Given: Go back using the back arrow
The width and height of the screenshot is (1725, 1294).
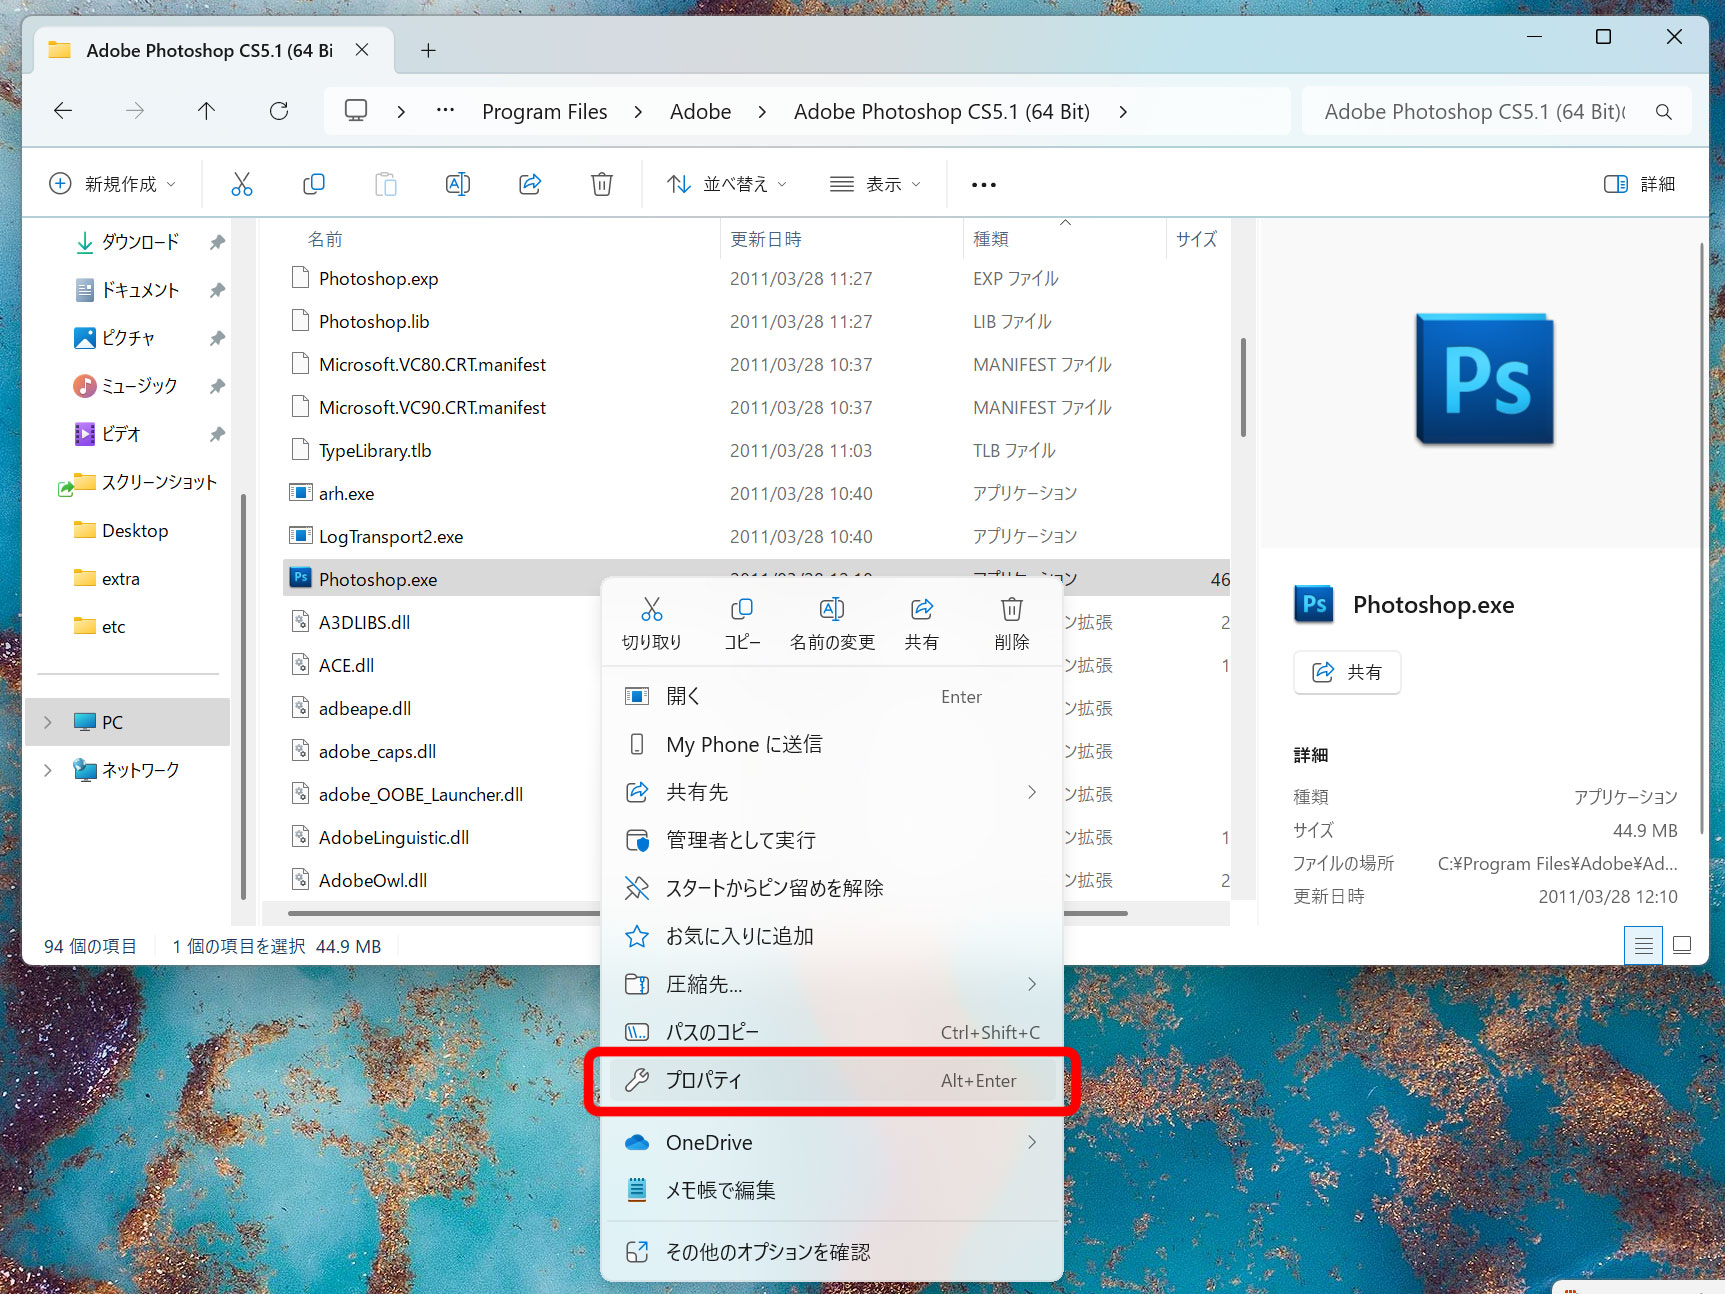Looking at the screenshot, I should pos(63,111).
